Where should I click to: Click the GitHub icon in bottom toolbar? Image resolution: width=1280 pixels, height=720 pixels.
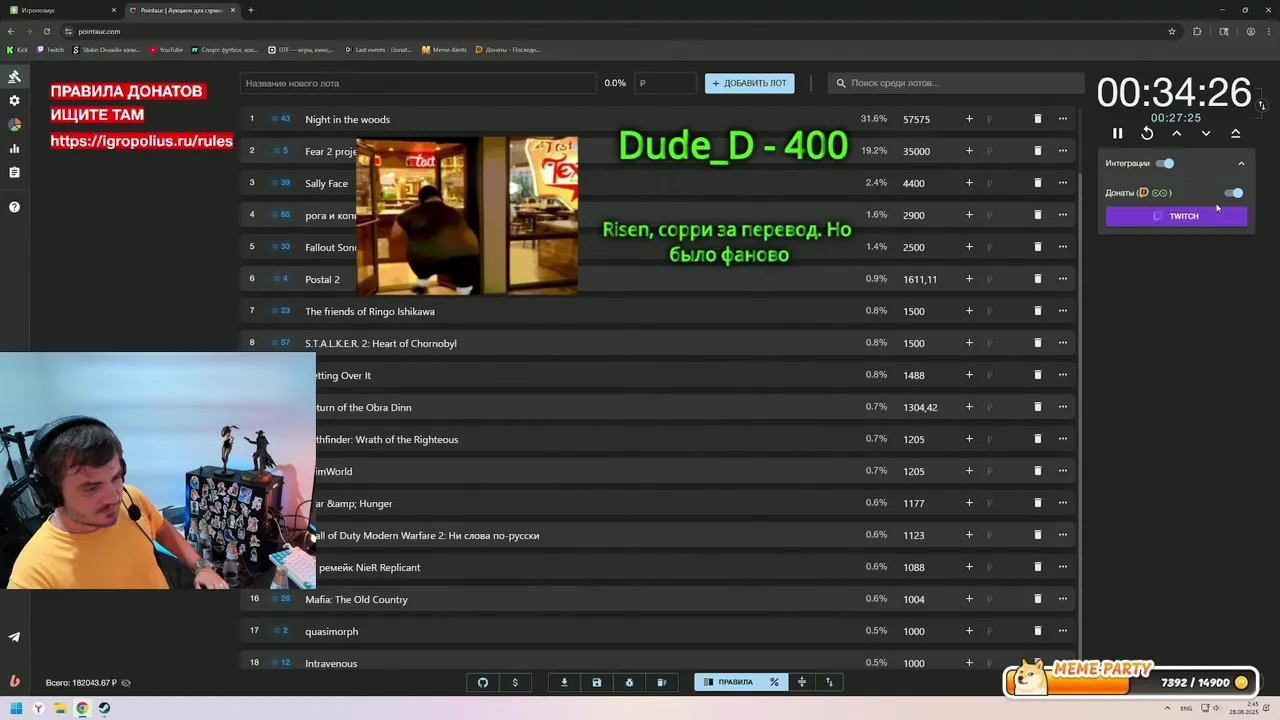pyautogui.click(x=483, y=682)
